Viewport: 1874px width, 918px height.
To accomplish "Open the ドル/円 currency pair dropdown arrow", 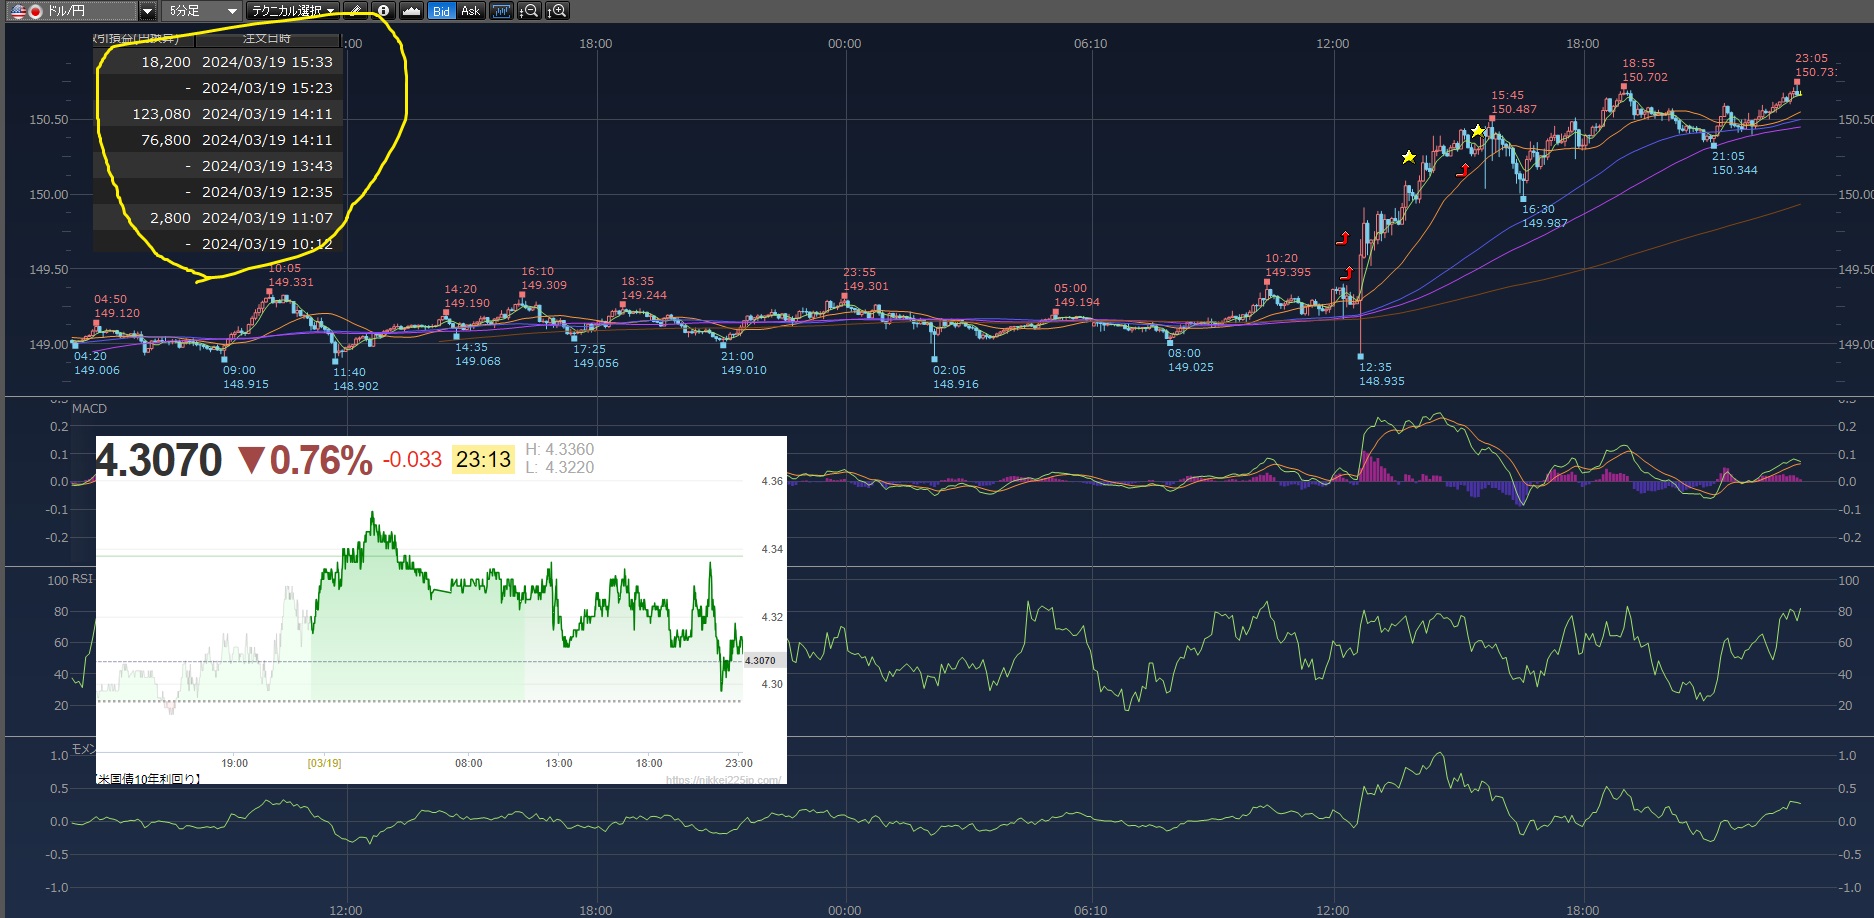I will pos(147,11).
